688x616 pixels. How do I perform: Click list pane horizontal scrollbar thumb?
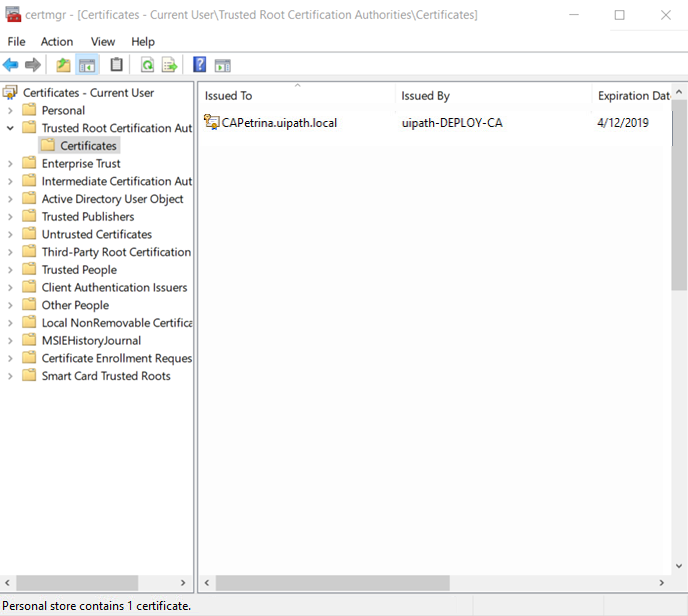click(x=333, y=583)
